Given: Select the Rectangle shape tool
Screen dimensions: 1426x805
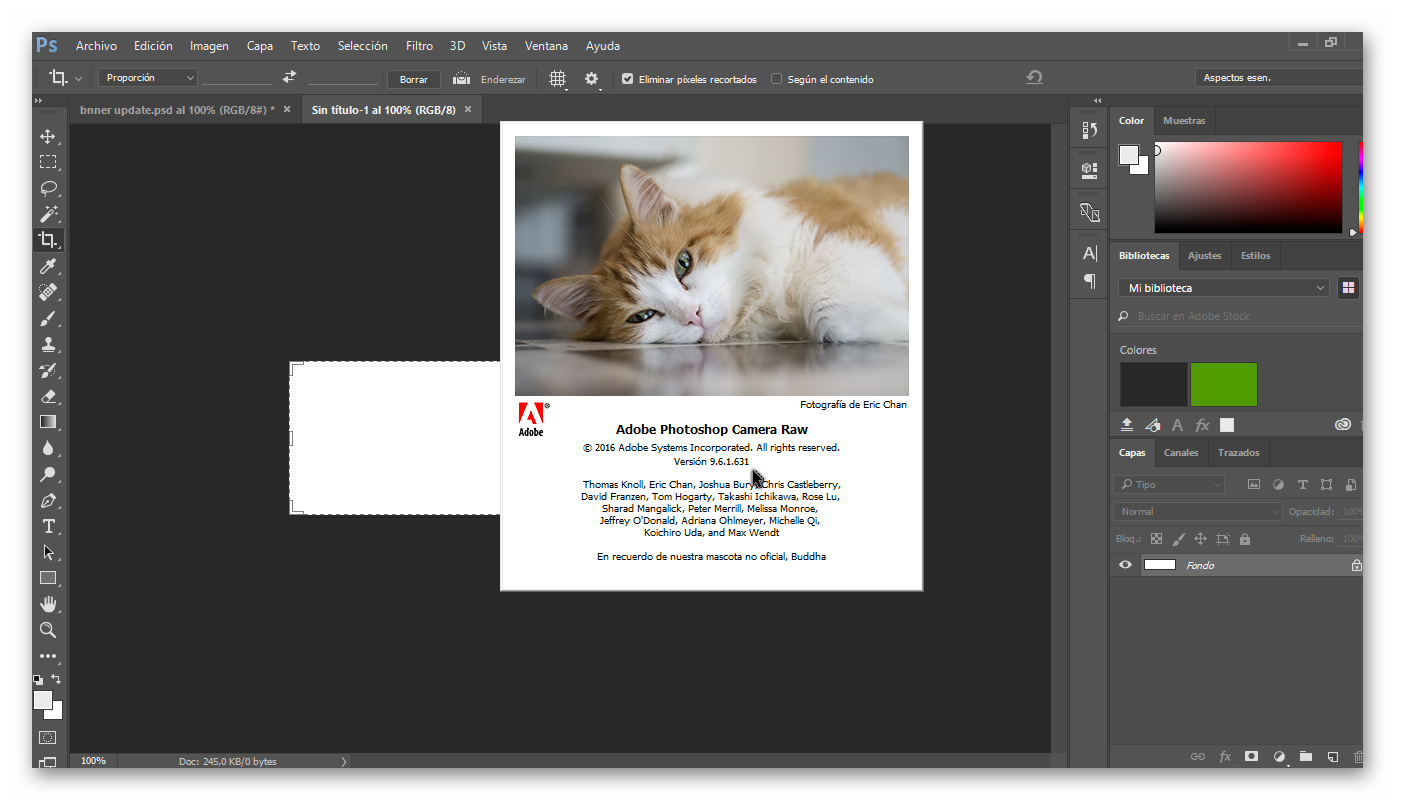Looking at the screenshot, I should (48, 578).
